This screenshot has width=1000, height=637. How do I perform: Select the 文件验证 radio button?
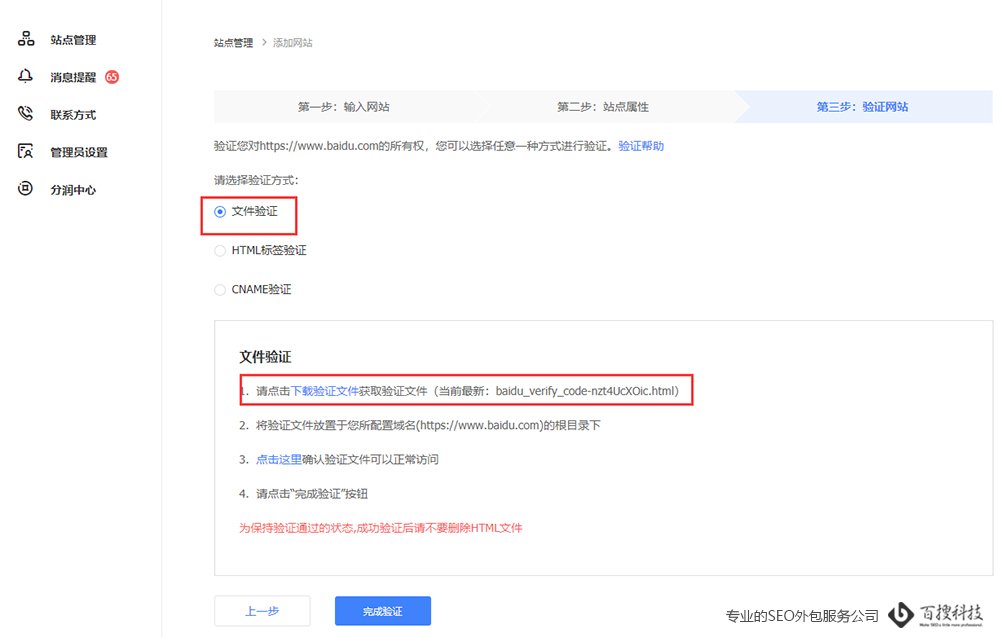pyautogui.click(x=220, y=212)
